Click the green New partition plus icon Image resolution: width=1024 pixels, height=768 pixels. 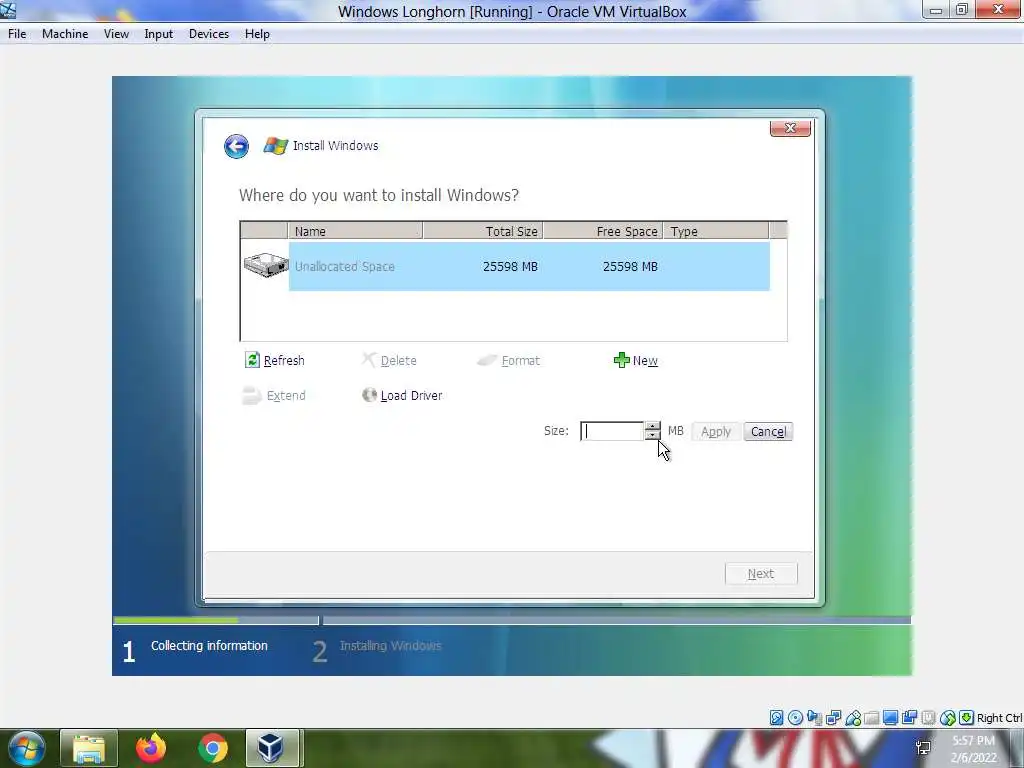coord(622,360)
